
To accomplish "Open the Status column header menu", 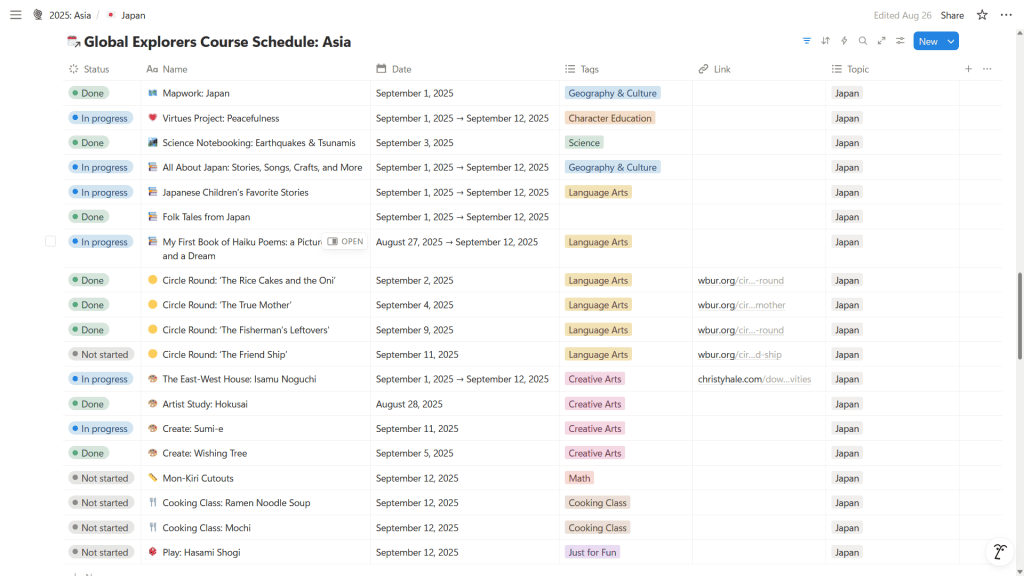I will click(96, 69).
